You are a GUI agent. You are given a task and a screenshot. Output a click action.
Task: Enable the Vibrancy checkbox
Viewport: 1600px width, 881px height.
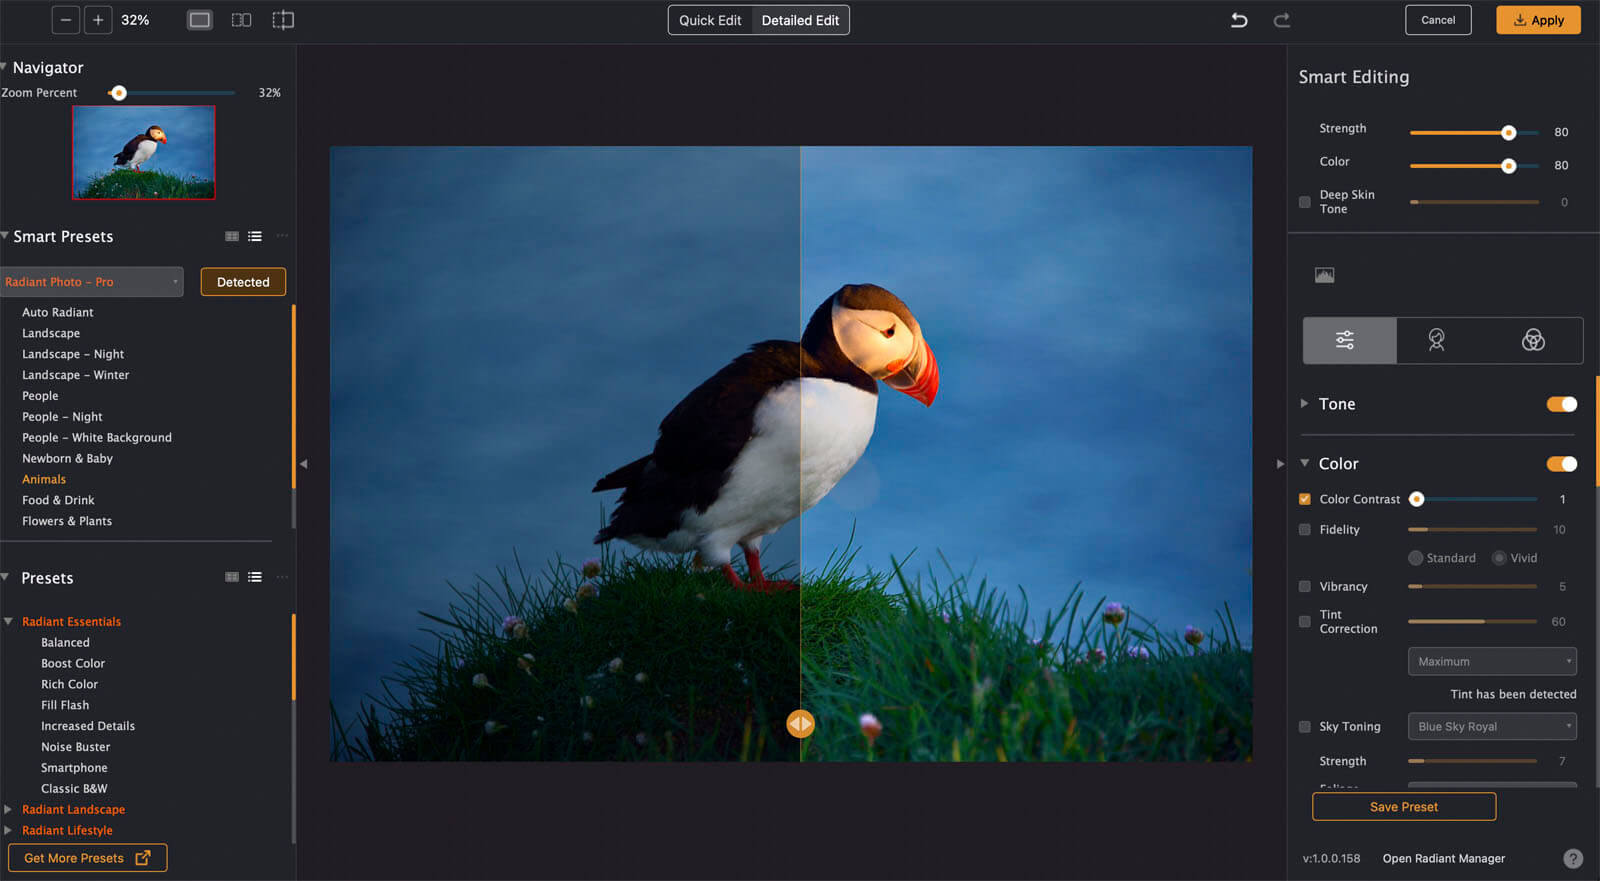(1305, 587)
